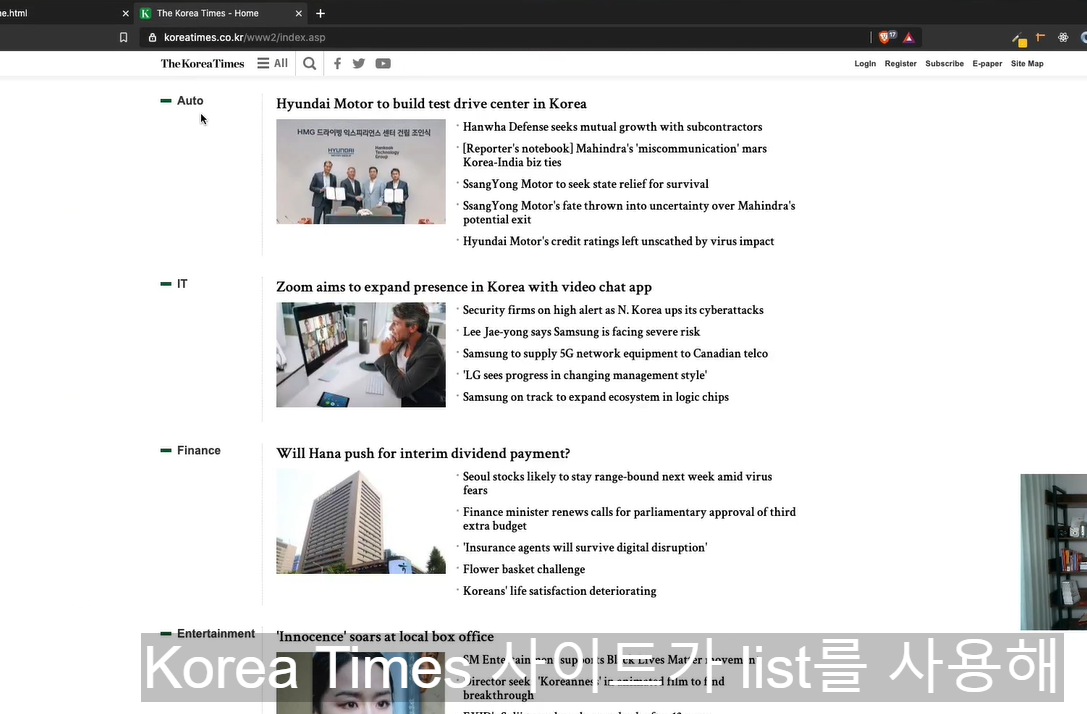Screen dimensions: 1087x714
Task: Open the YouTube icon link
Action: pos(383,64)
